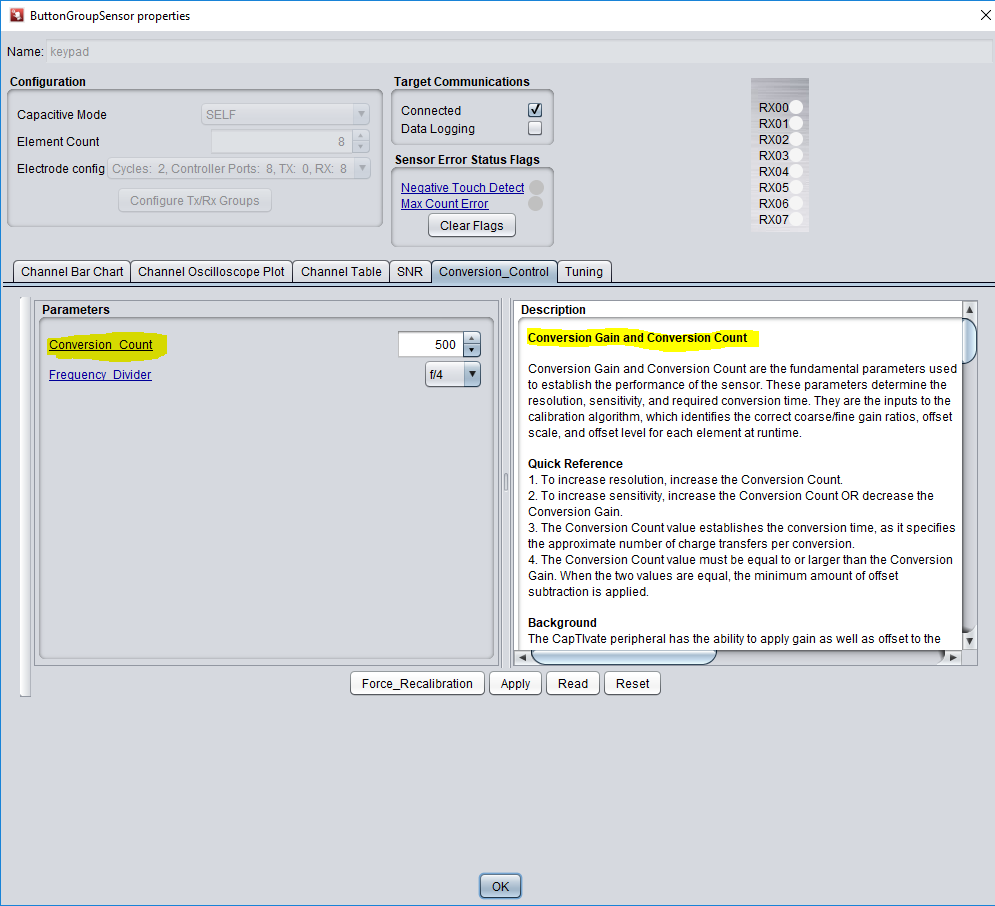995x906 pixels.
Task: Open the Tuning tab
Action: [x=584, y=272]
